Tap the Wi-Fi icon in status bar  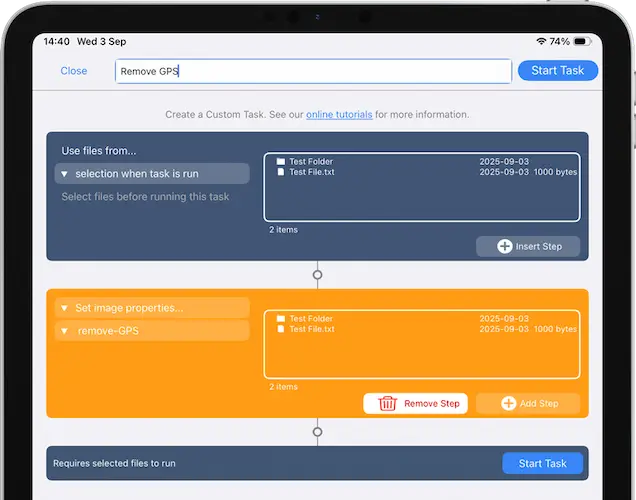pos(541,42)
